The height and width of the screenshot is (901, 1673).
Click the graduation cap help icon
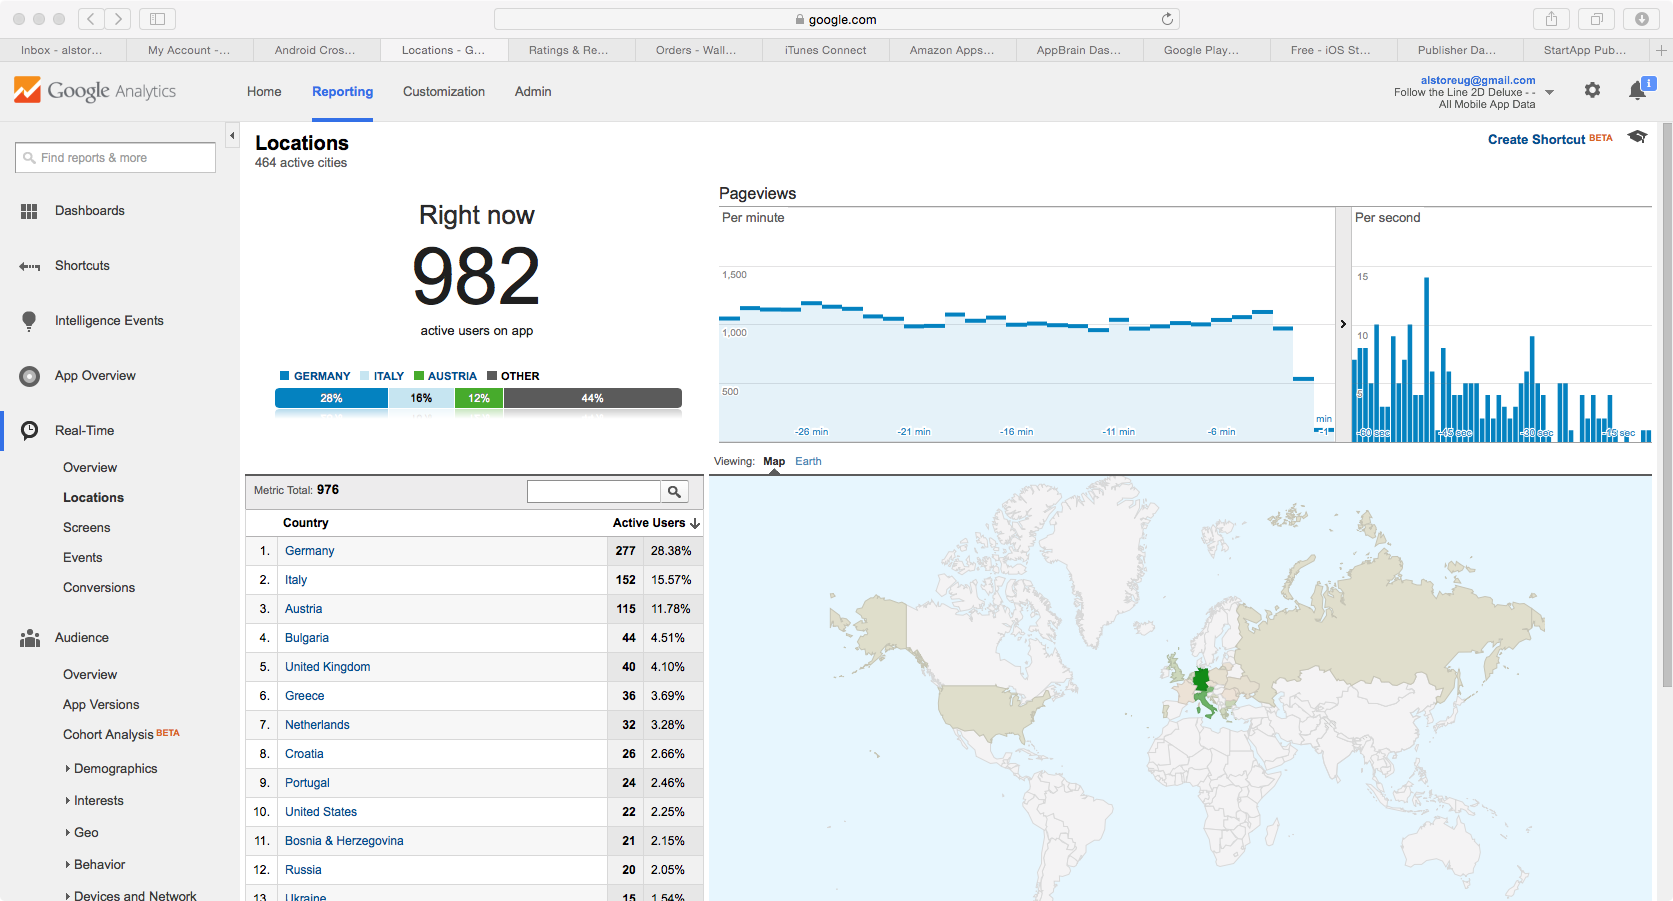(x=1637, y=137)
